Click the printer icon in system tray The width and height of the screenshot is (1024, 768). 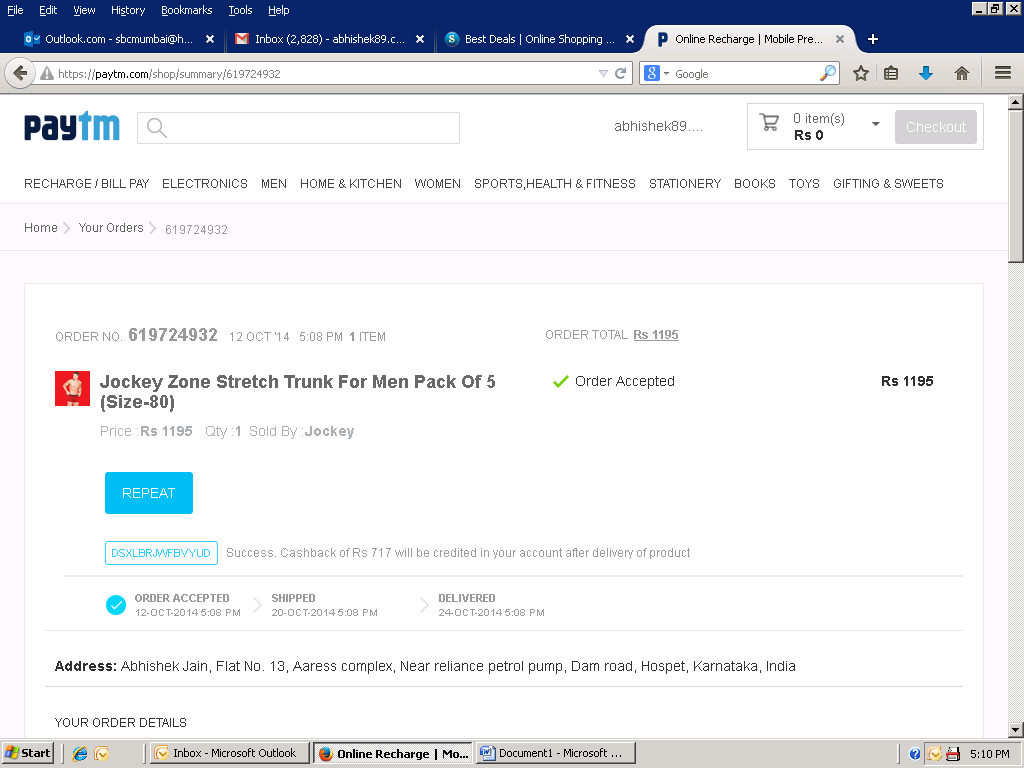coord(953,754)
